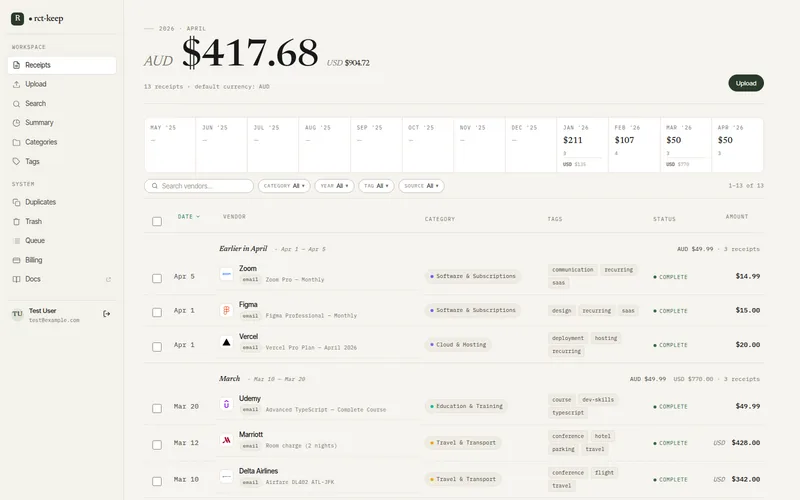Select the JAN '26 month card
The image size is (800, 500).
[x=582, y=145]
